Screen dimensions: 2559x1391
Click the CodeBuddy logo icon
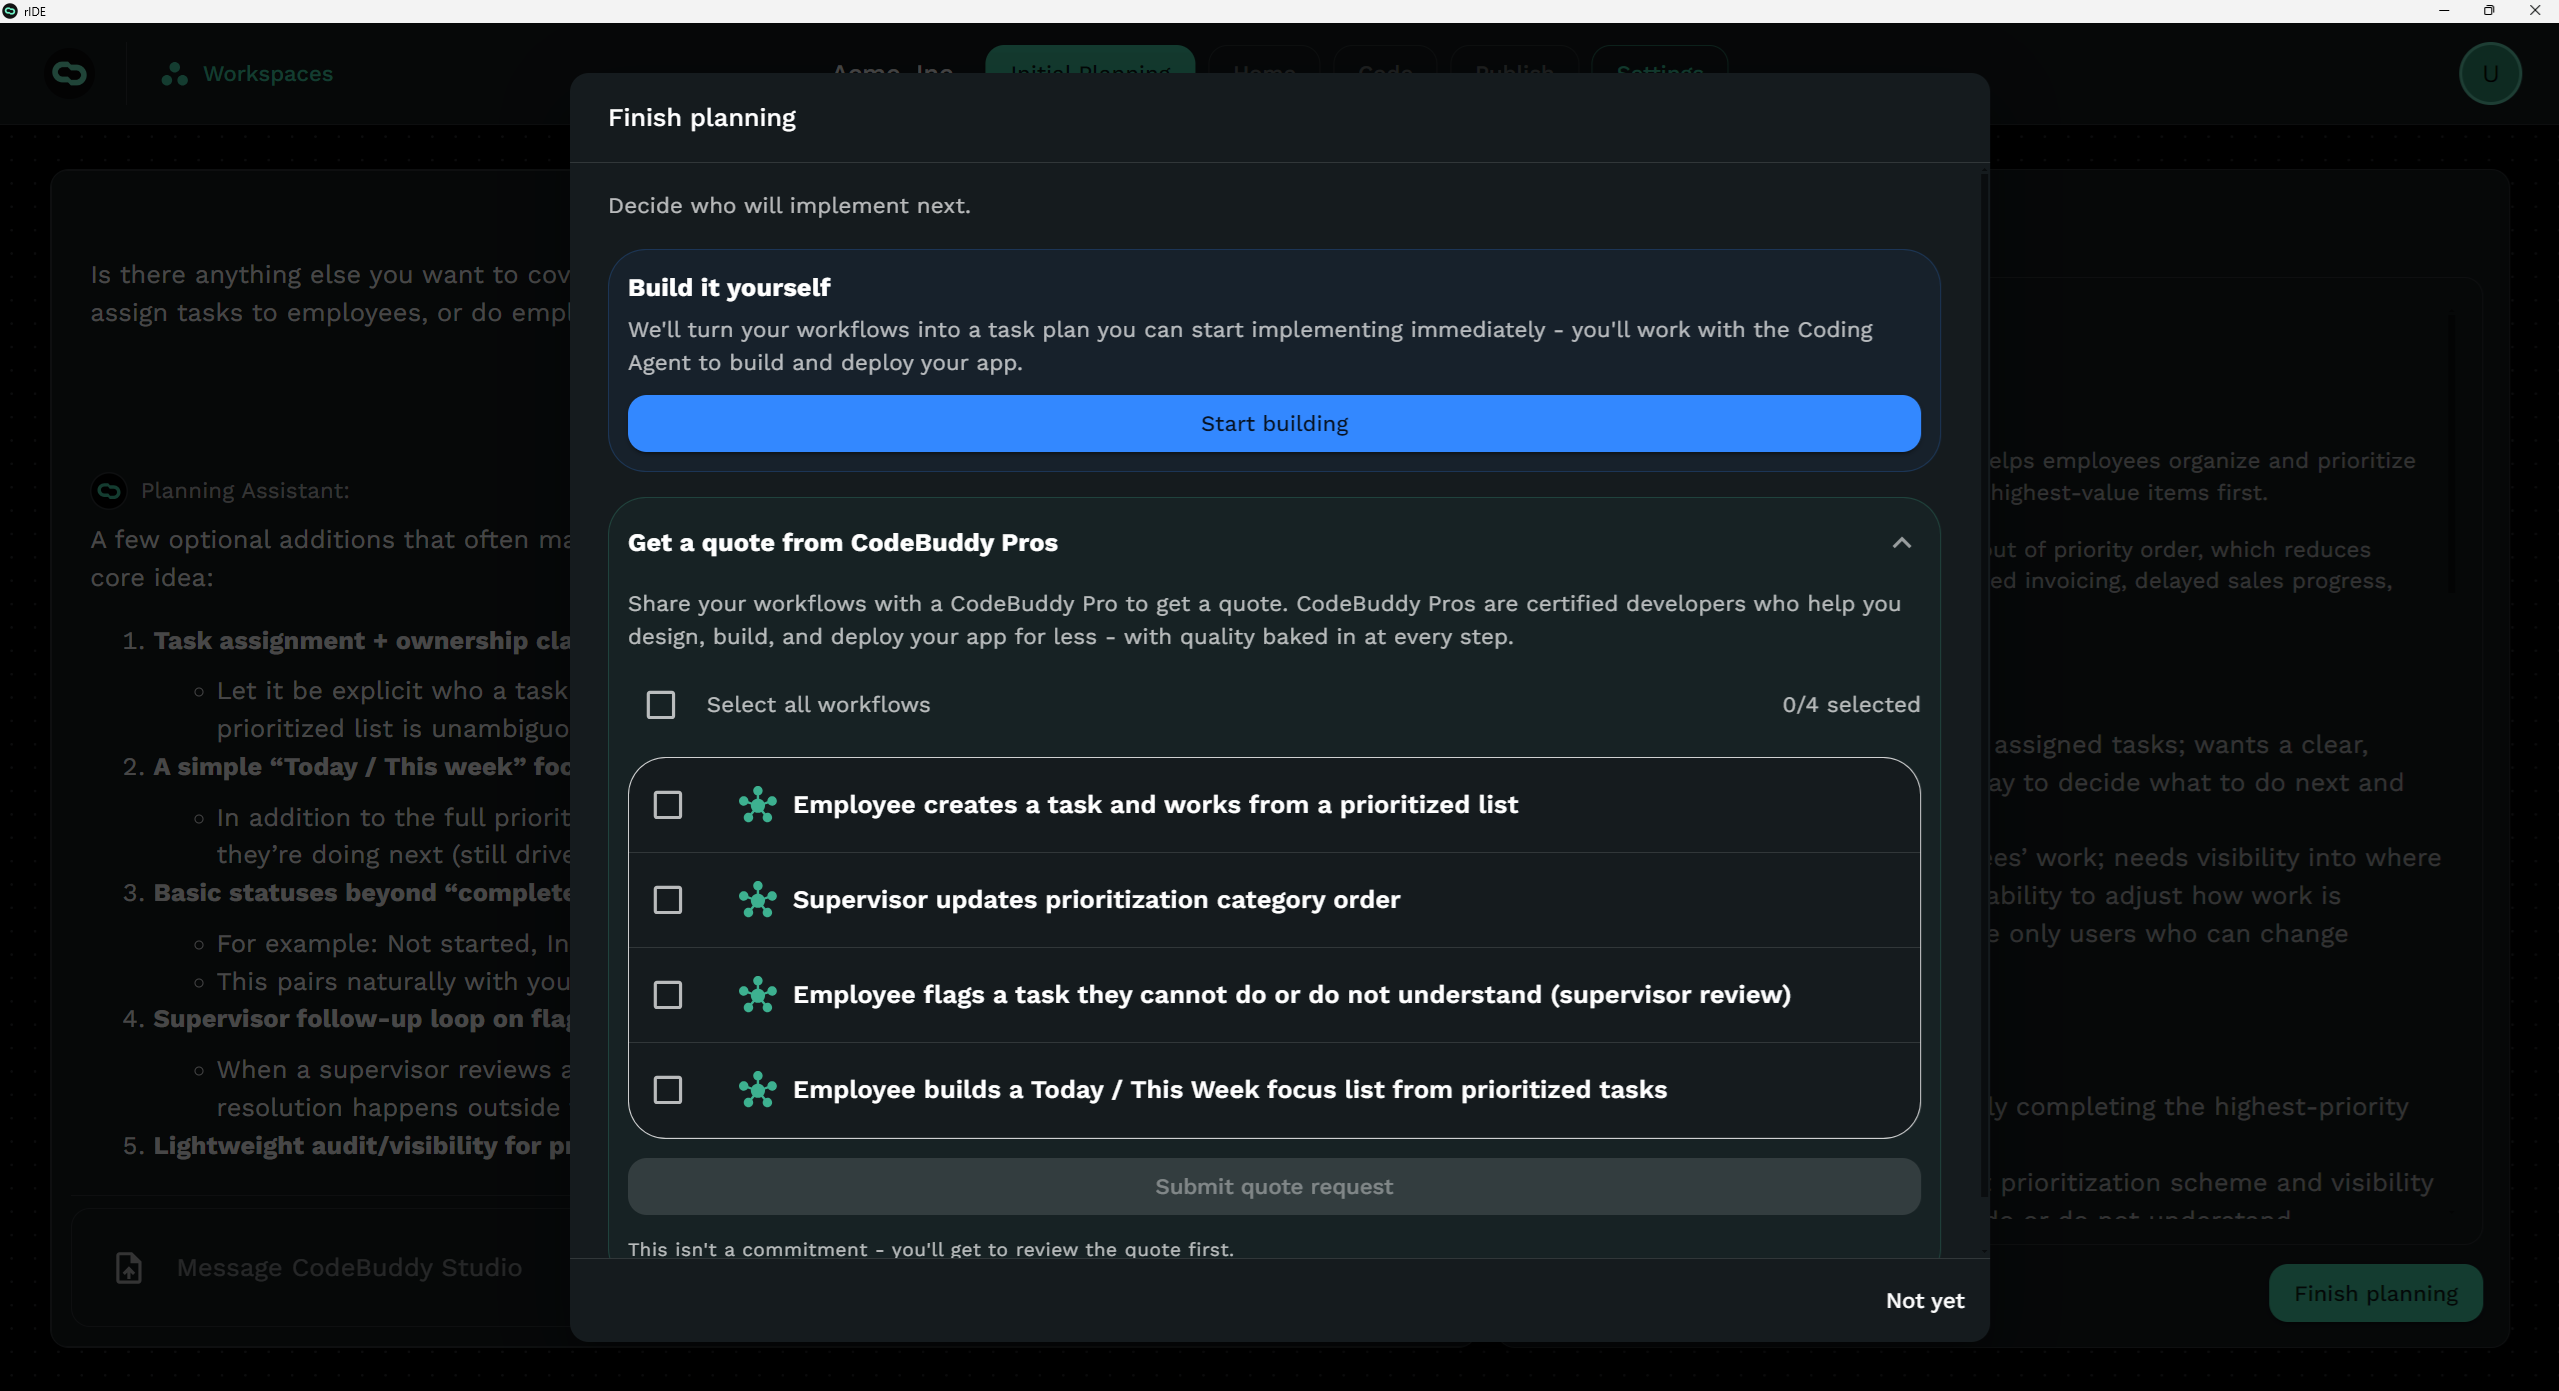click(x=69, y=74)
